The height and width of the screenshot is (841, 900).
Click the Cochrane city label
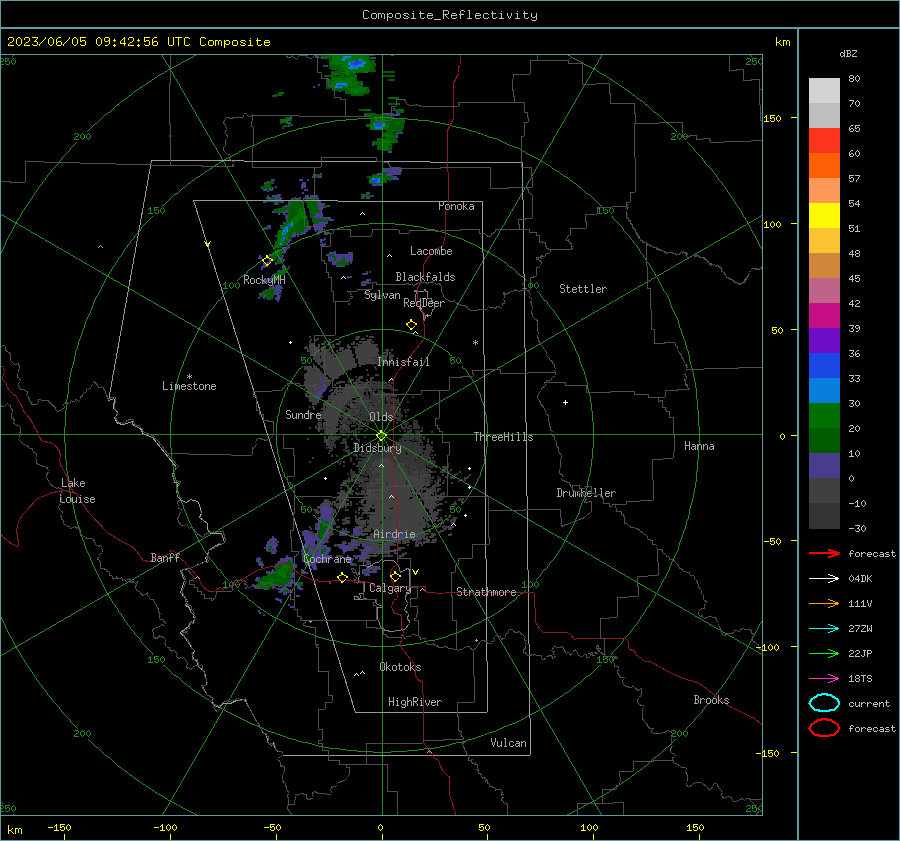327,559
